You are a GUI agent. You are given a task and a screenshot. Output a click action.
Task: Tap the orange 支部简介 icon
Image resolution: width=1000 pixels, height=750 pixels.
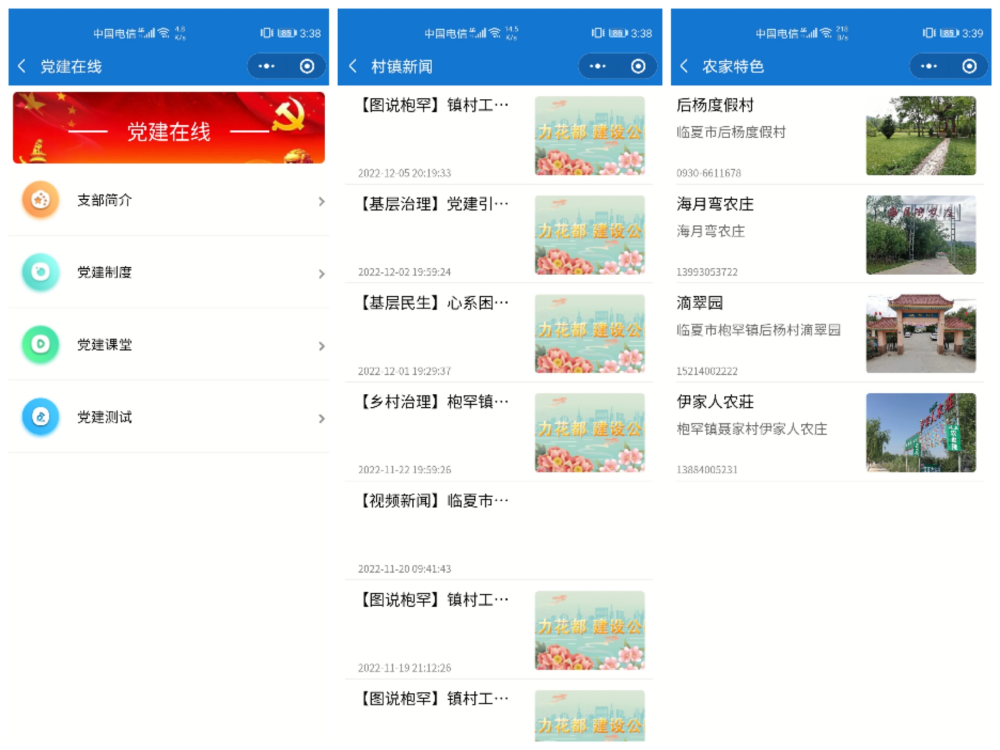click(x=41, y=200)
